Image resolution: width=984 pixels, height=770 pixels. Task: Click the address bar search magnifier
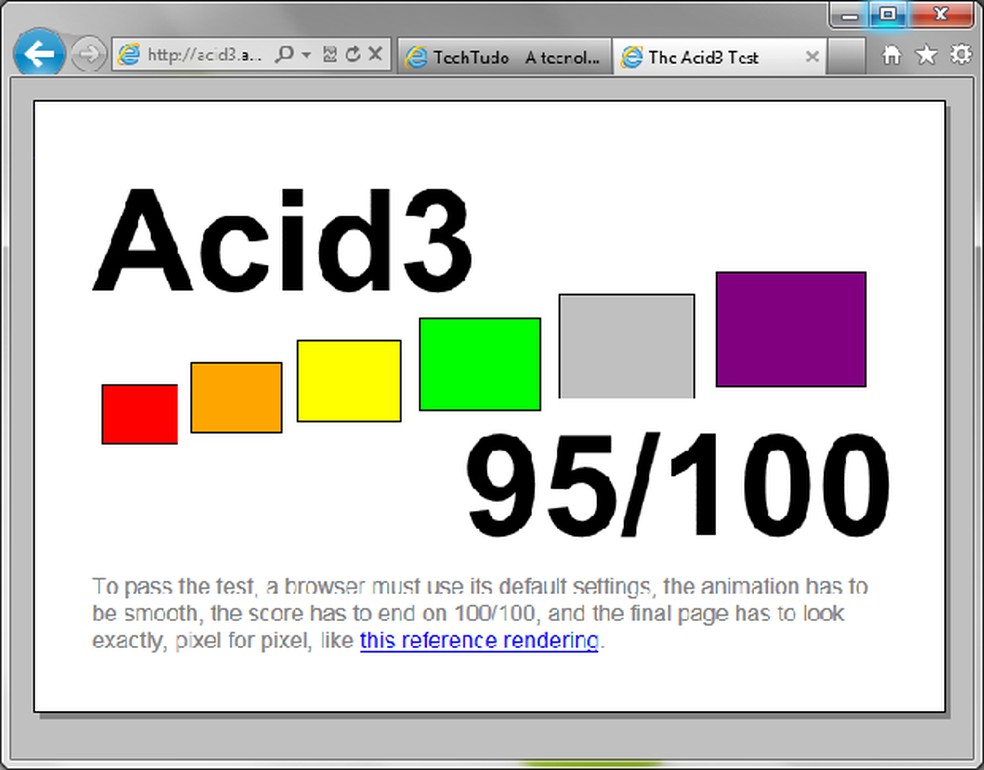[285, 55]
